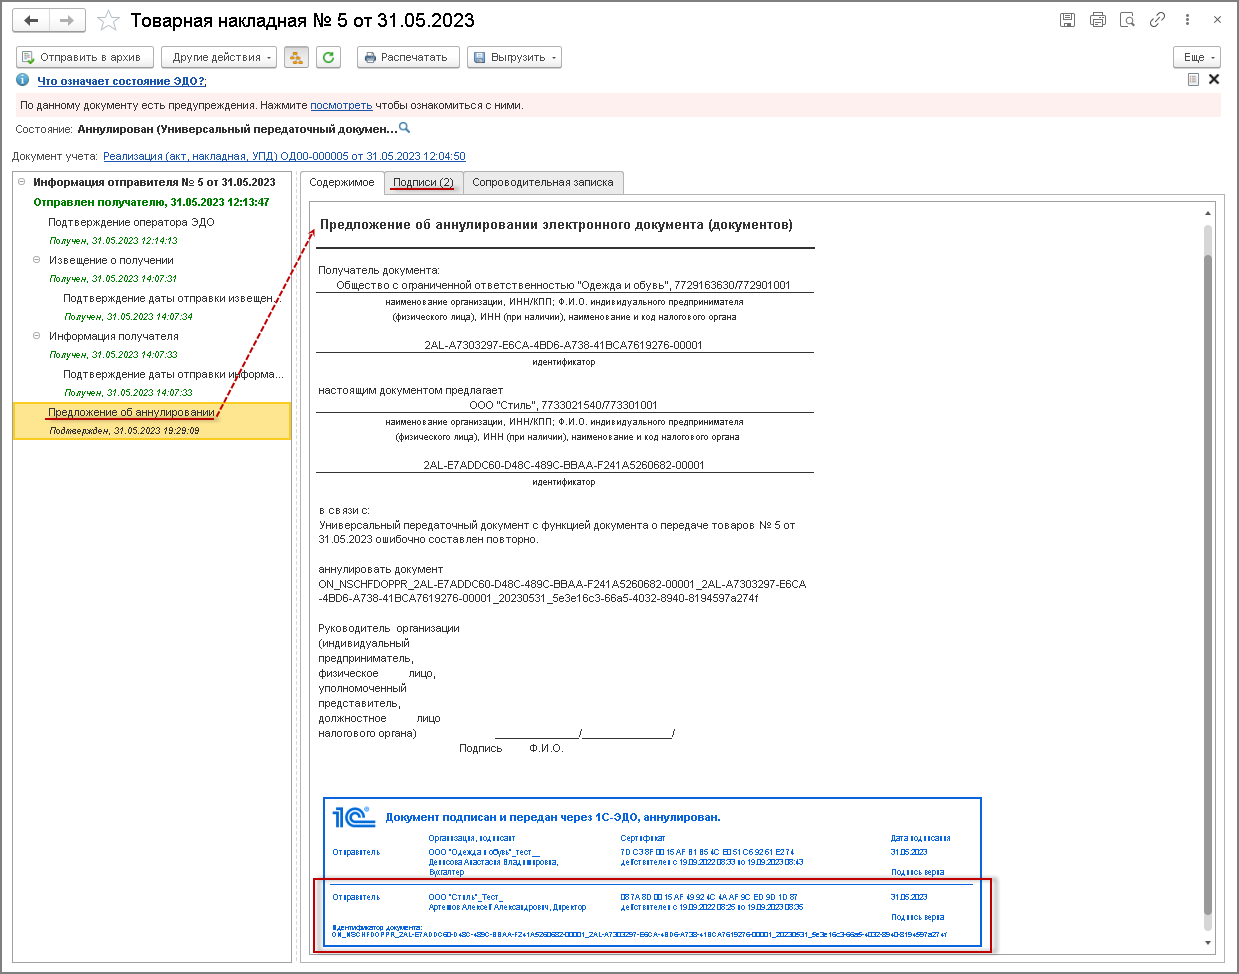The width and height of the screenshot is (1239, 974).
Task: Open 'Что означает состояние ЭДО?' link
Action: (121, 81)
